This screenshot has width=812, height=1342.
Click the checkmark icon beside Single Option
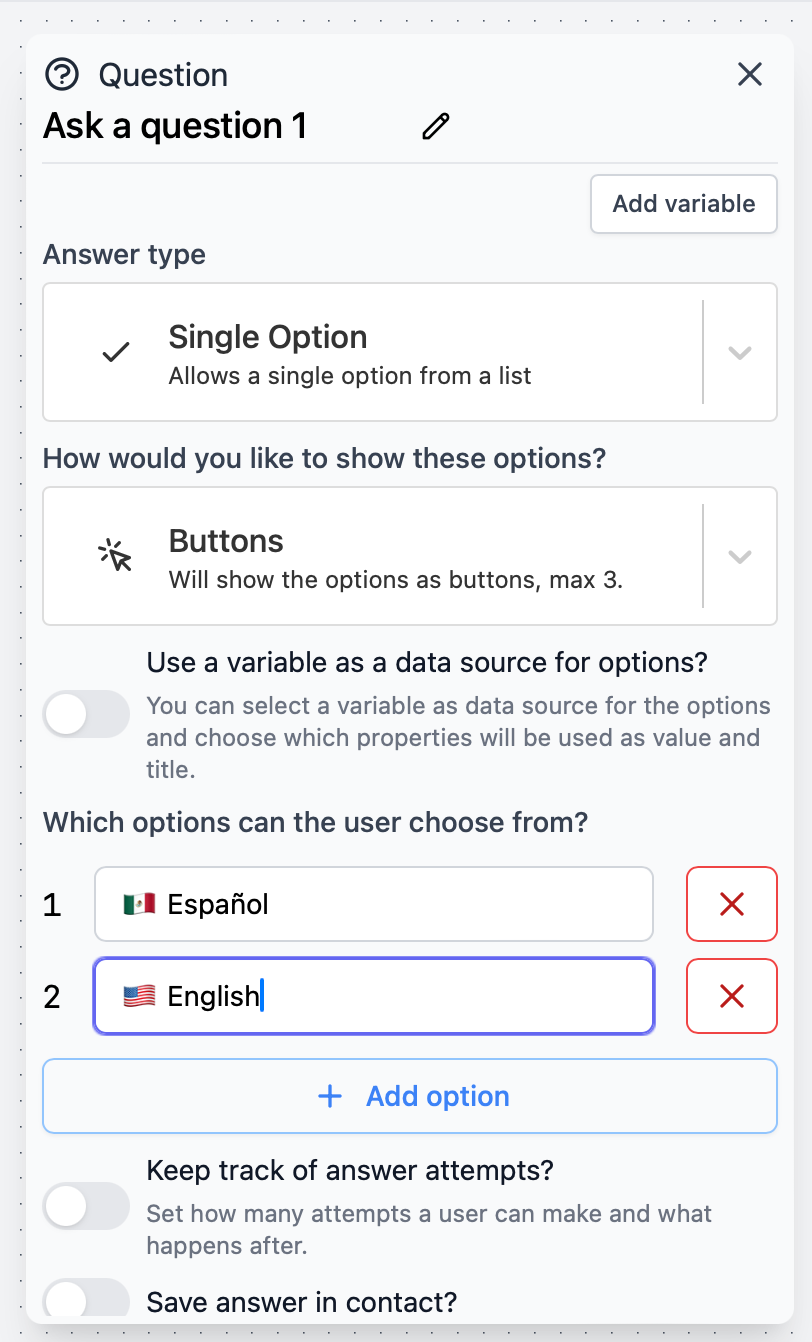[116, 352]
